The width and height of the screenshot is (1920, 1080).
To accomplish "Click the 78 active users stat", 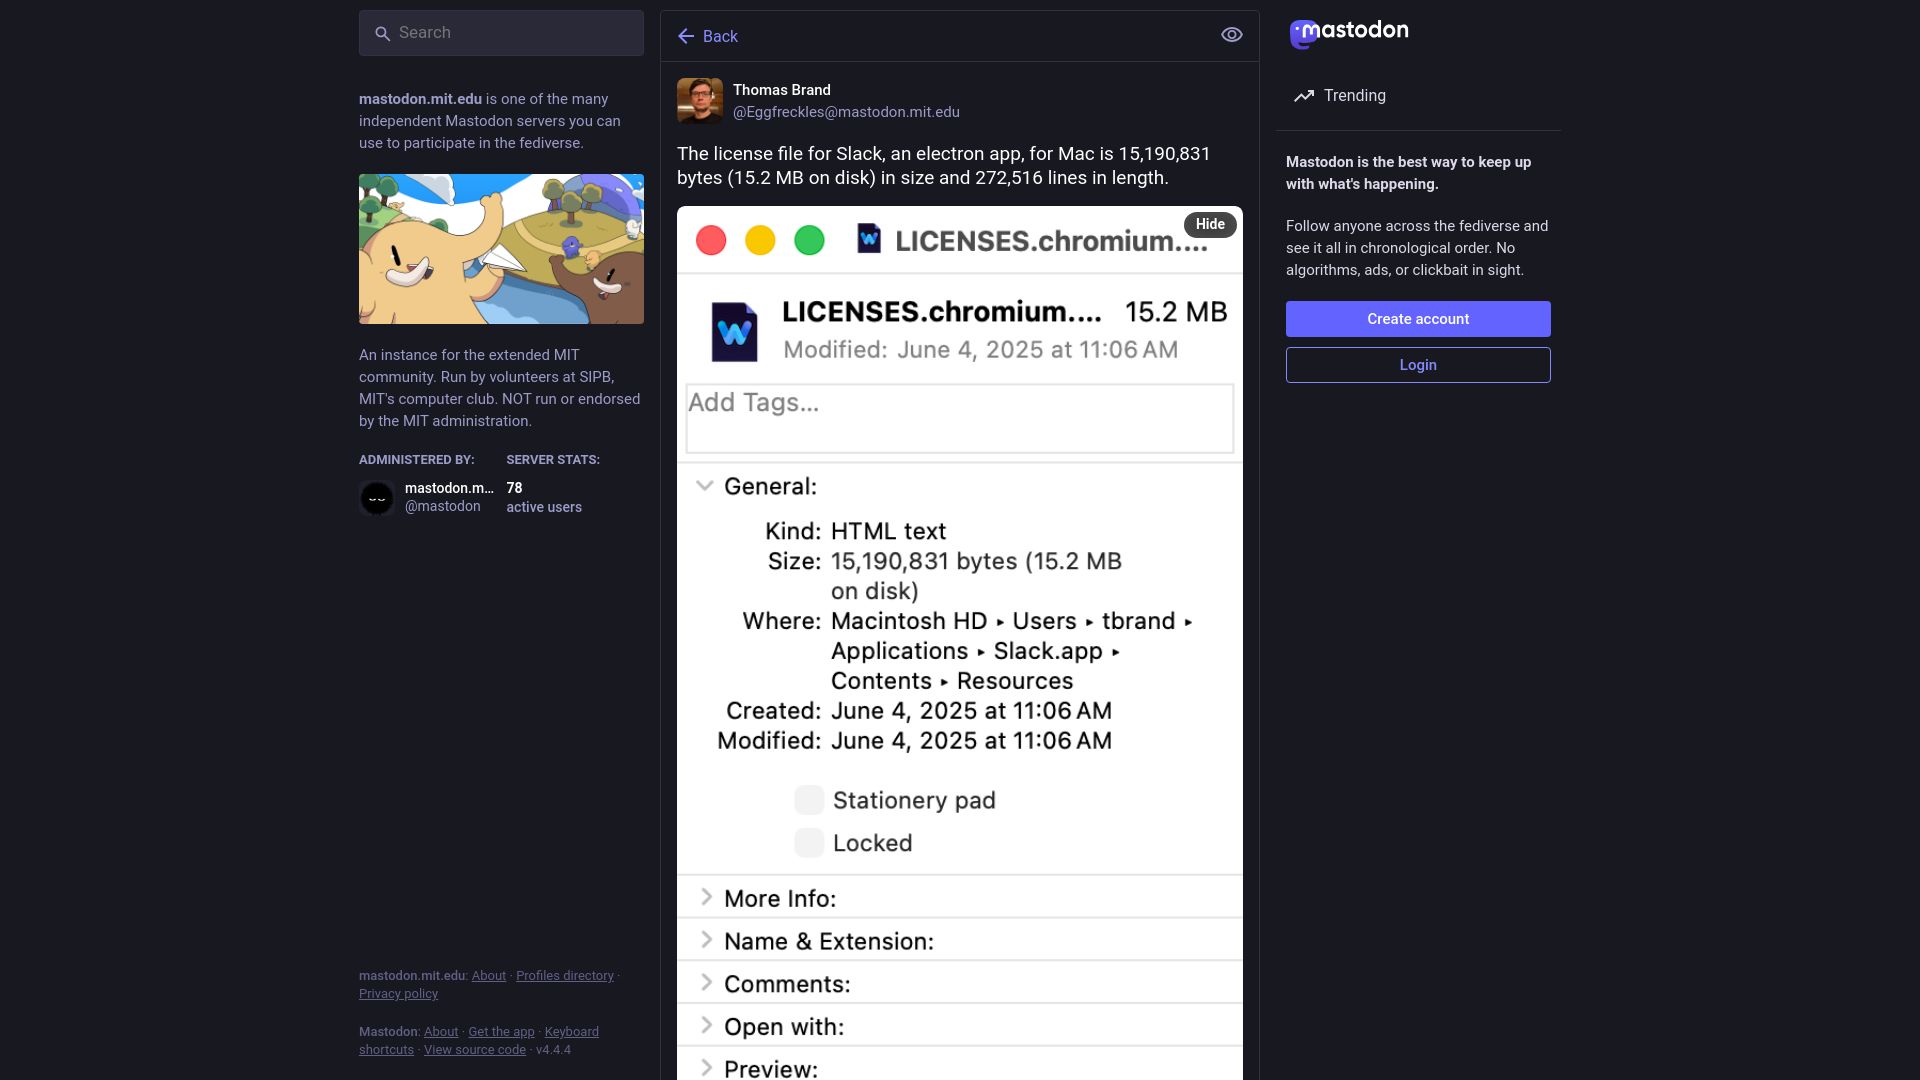I will pos(544,497).
